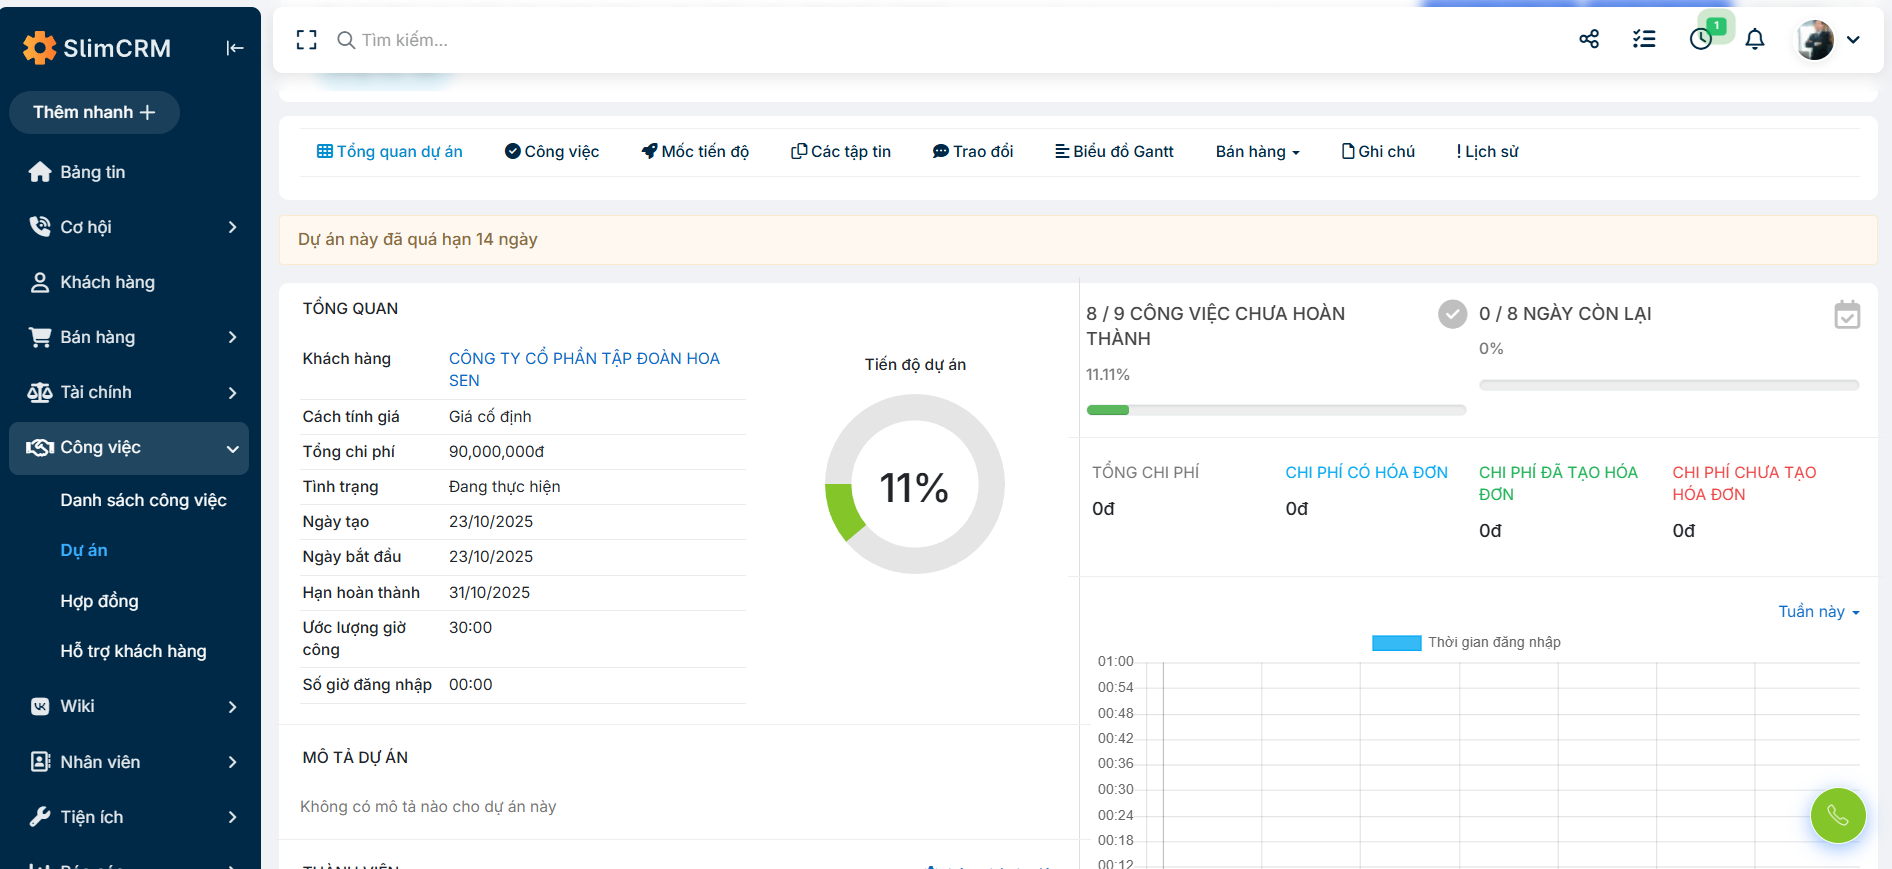
Task: Switch to the Biểu đồ Gantt tab
Action: [x=1114, y=152]
